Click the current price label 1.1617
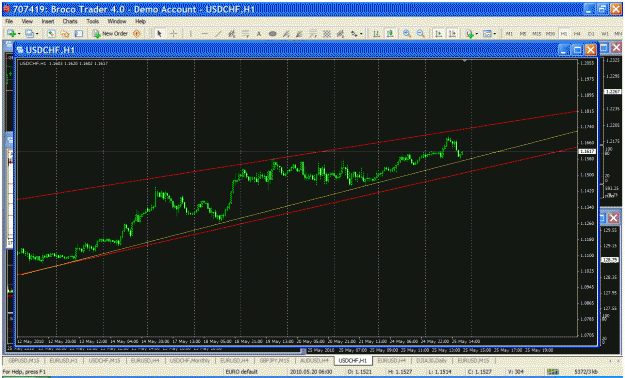 click(x=588, y=151)
